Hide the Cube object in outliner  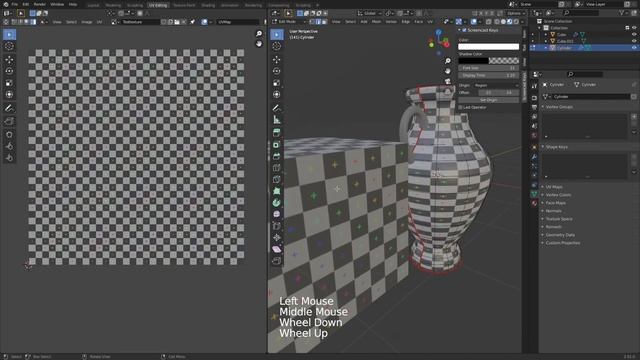coord(634,34)
